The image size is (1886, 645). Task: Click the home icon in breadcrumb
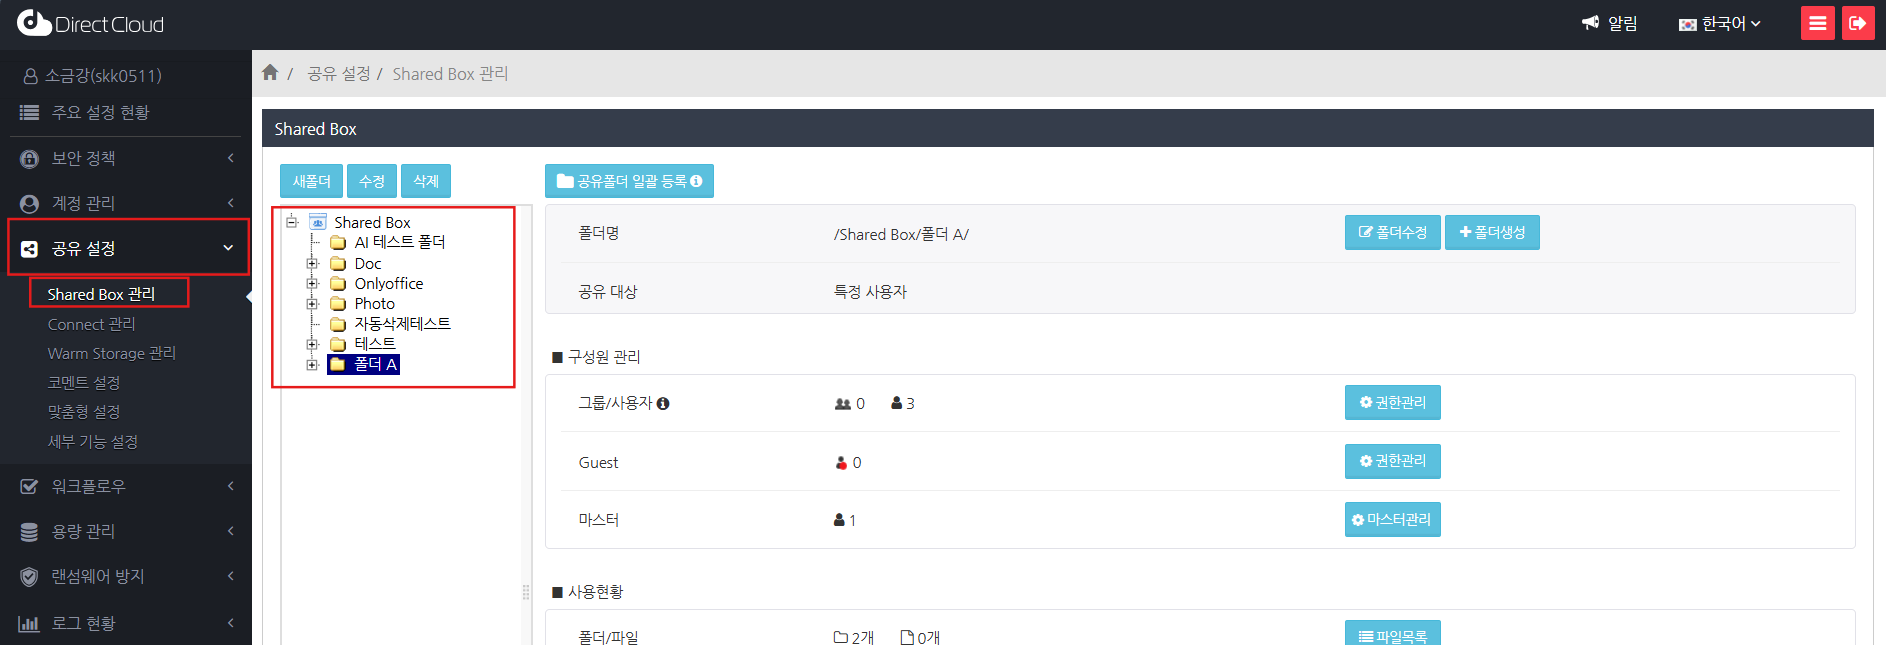click(270, 73)
